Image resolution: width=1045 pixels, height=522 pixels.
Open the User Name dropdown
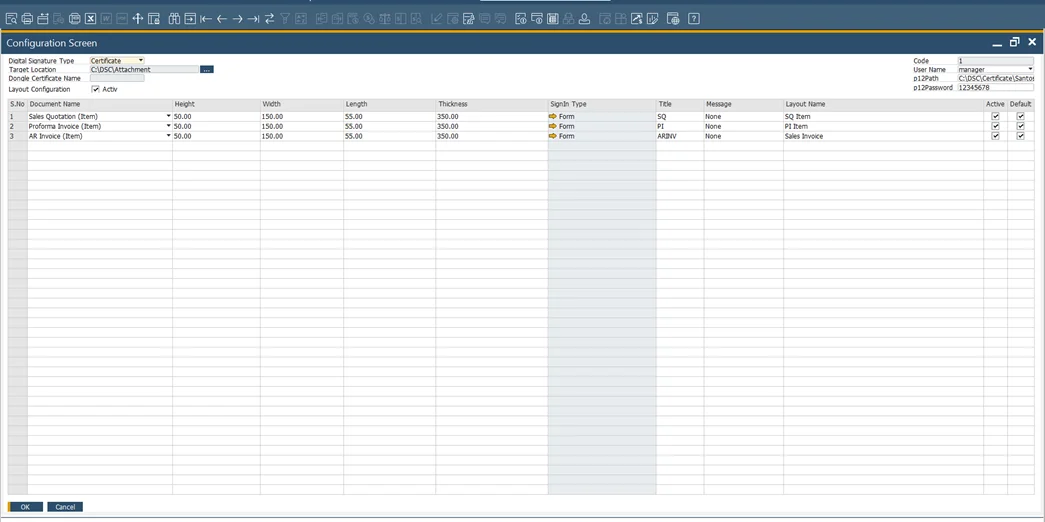click(x=1029, y=70)
